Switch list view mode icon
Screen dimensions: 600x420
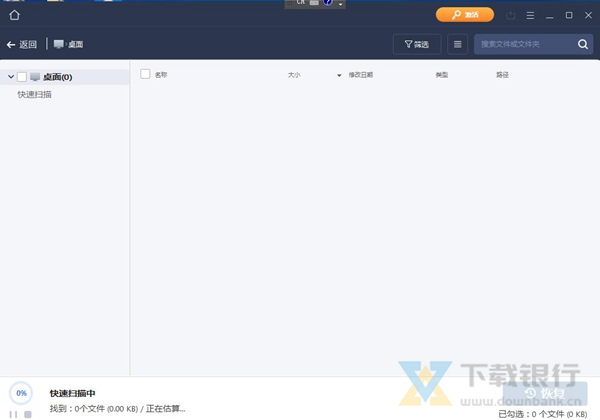(x=457, y=44)
